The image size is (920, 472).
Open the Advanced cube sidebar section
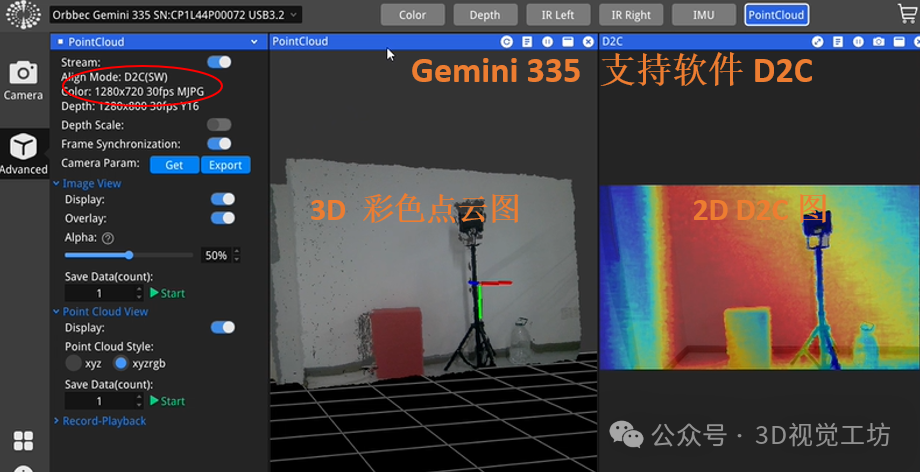(x=23, y=154)
